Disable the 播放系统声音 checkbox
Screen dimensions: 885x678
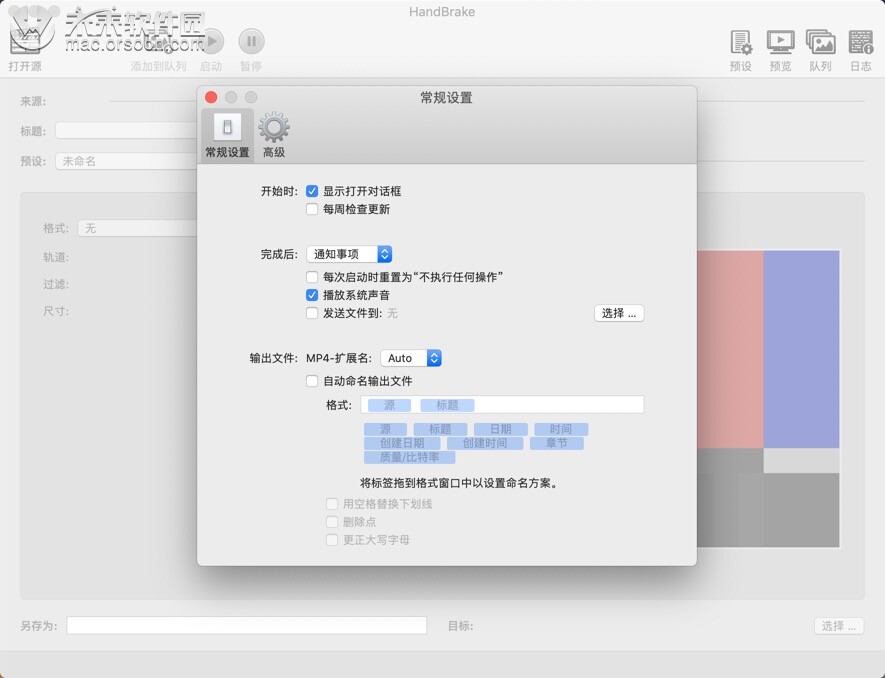(313, 294)
